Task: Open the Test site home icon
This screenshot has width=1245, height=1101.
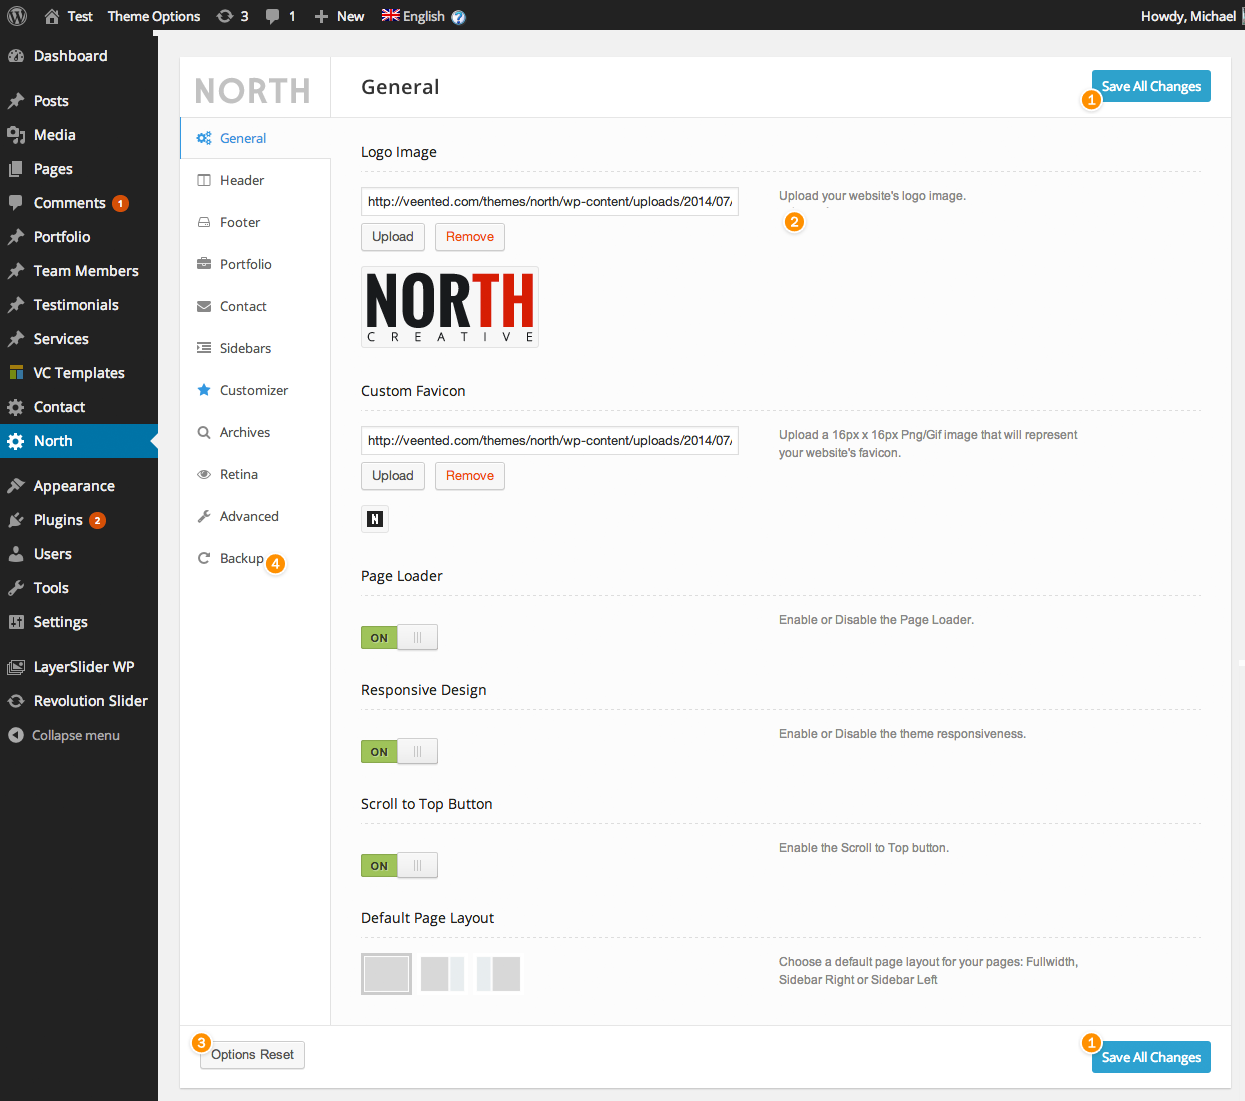Action: [x=52, y=16]
